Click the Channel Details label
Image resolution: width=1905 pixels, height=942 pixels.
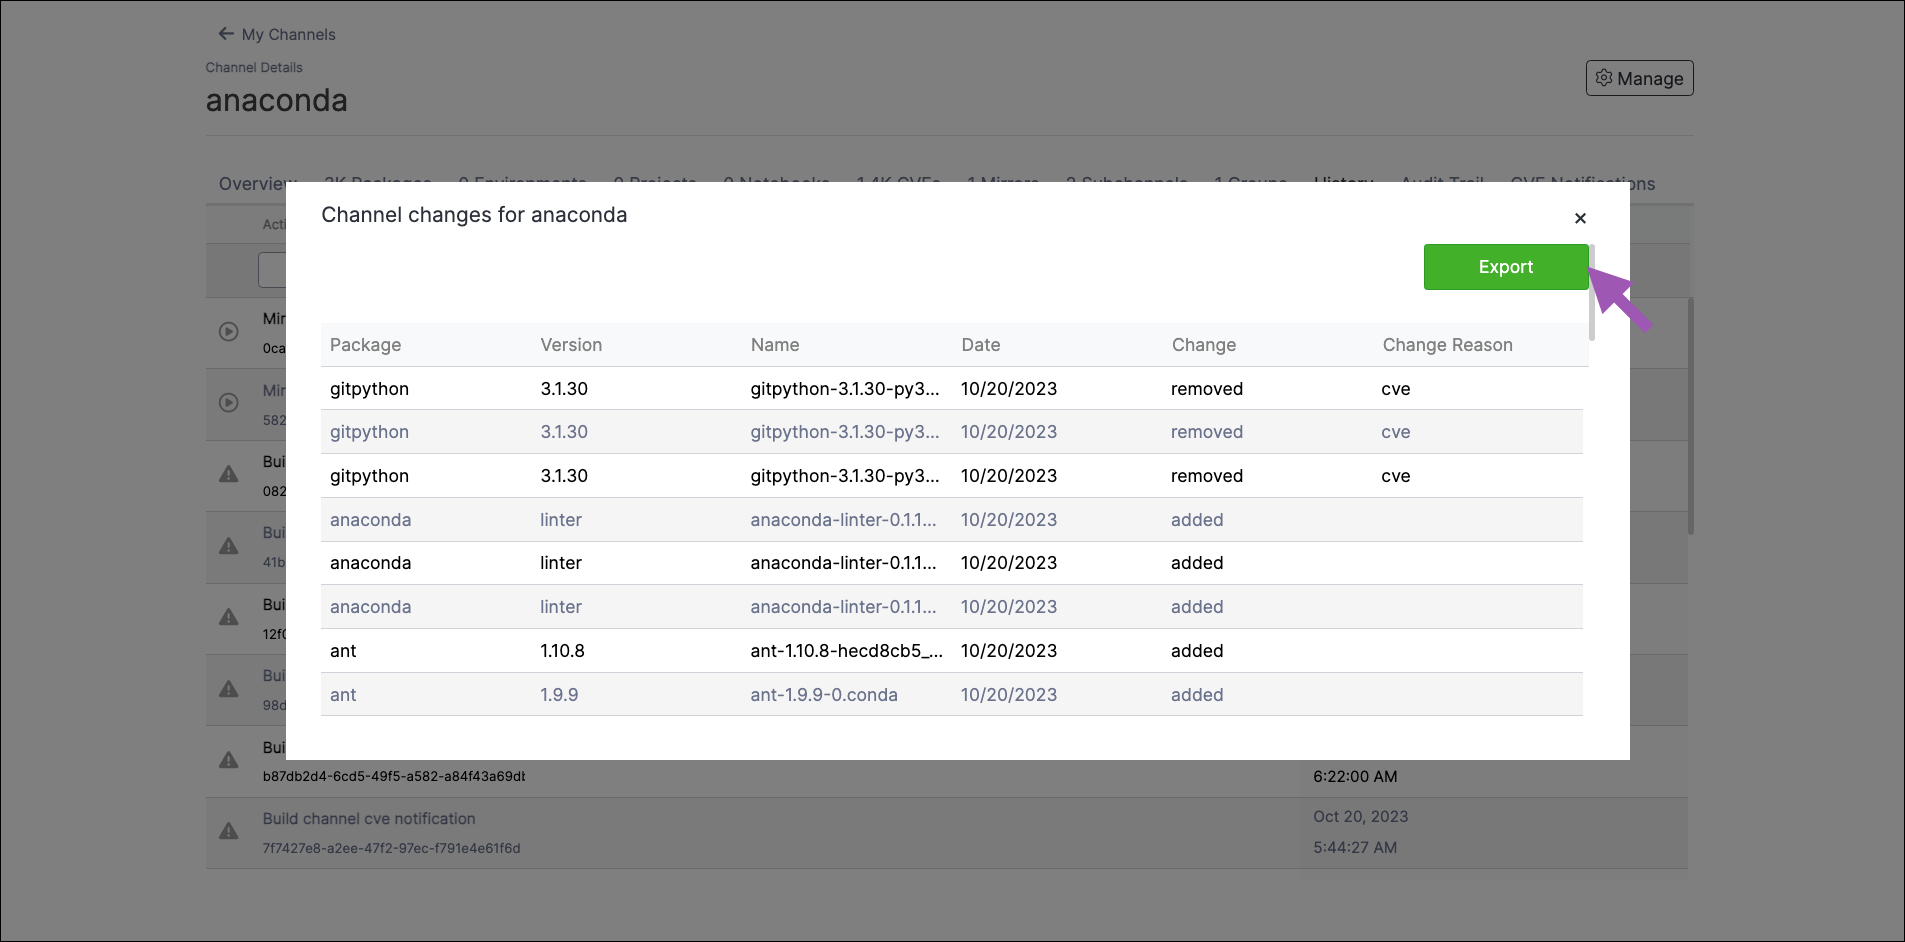(x=254, y=67)
